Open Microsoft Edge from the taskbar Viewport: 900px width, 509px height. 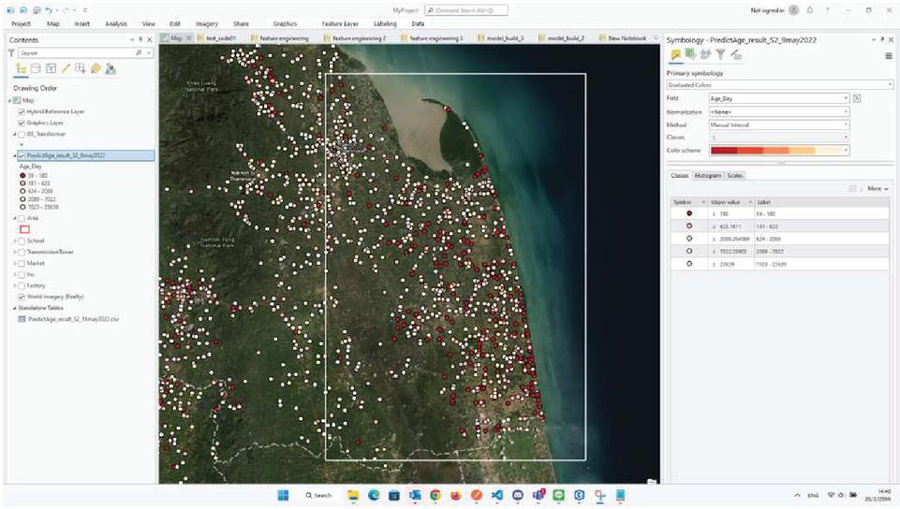374,495
